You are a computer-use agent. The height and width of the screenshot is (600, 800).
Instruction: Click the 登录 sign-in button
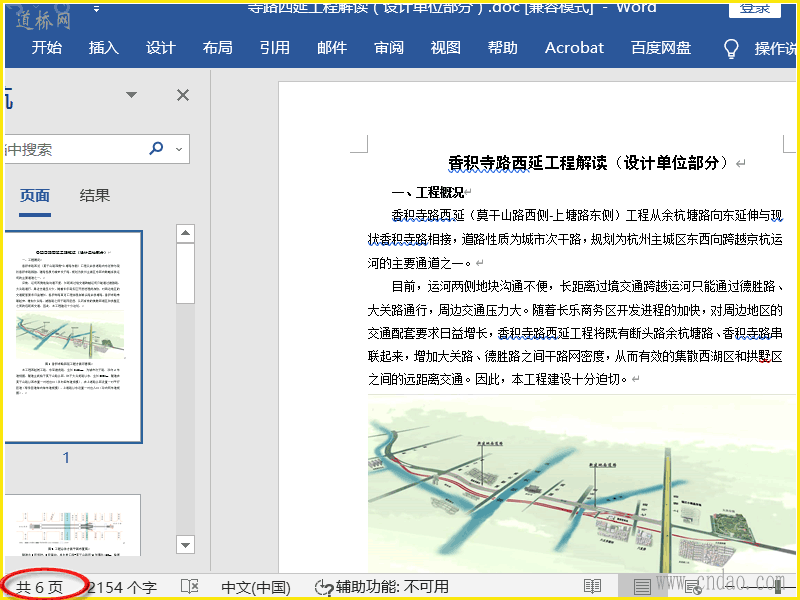point(755,8)
